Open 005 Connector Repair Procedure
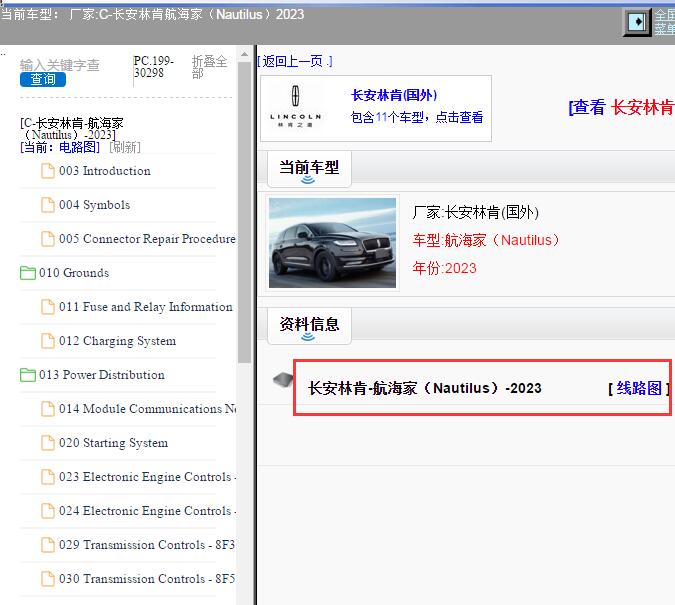675x605 pixels. (x=147, y=239)
